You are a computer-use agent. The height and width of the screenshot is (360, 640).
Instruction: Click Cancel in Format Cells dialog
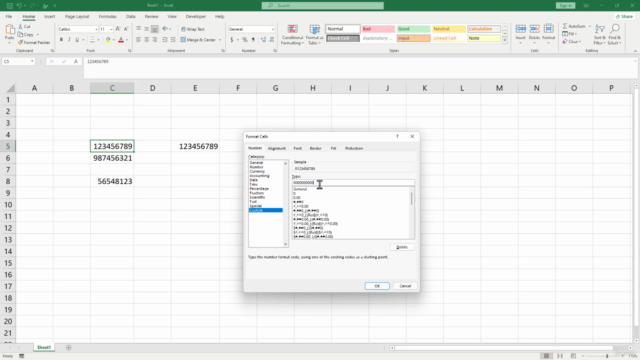(x=405, y=286)
